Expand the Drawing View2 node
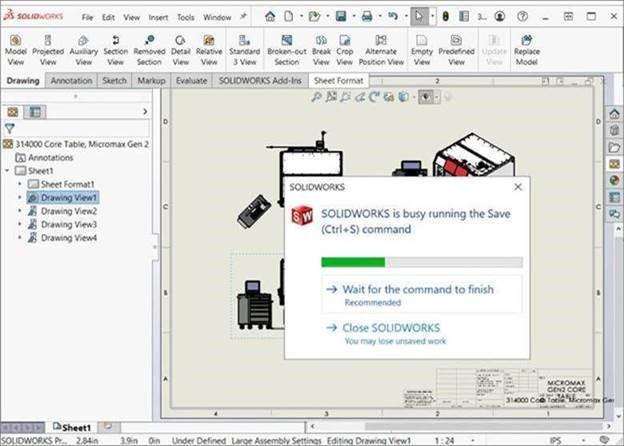This screenshot has width=624, height=446. click(x=20, y=211)
